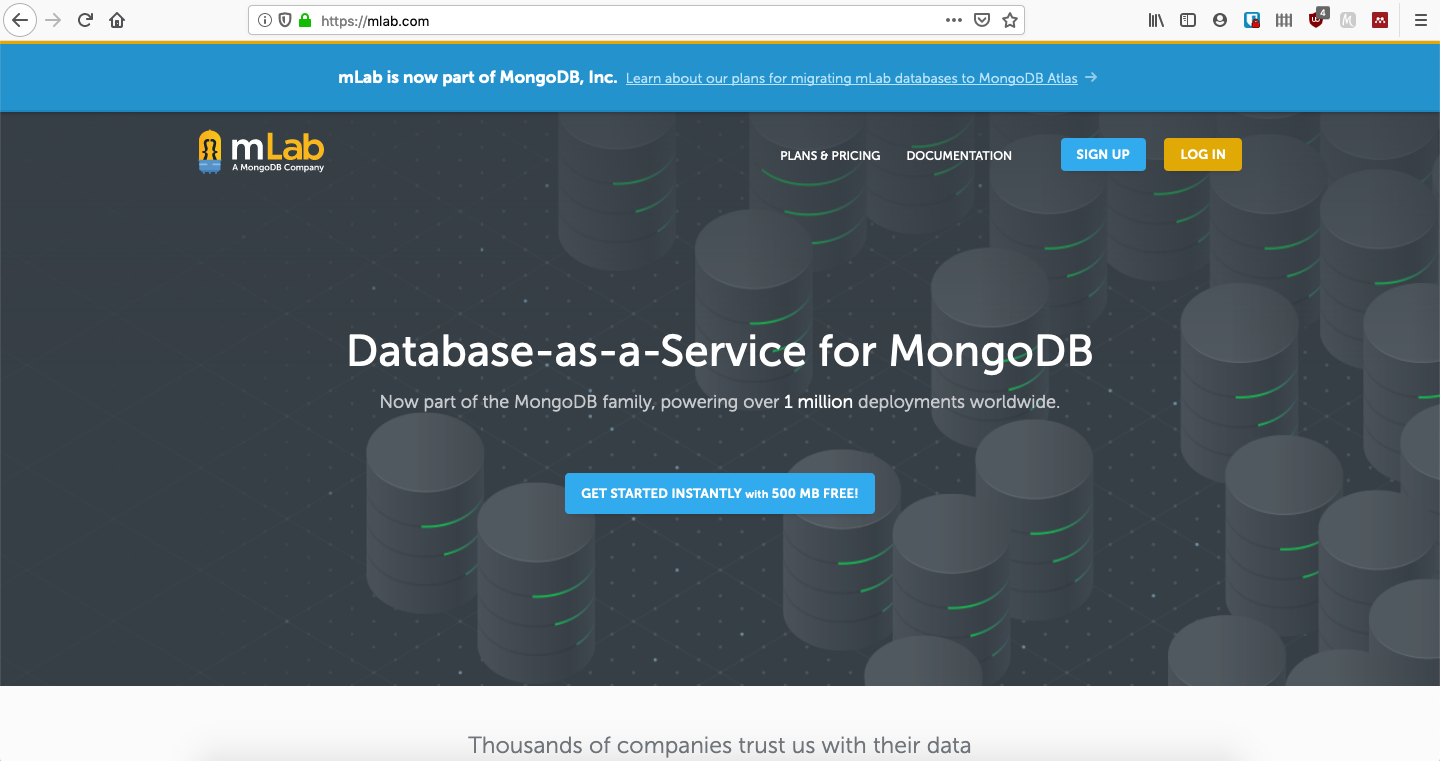Open the browser home page icon
1440x761 pixels.
point(117,20)
